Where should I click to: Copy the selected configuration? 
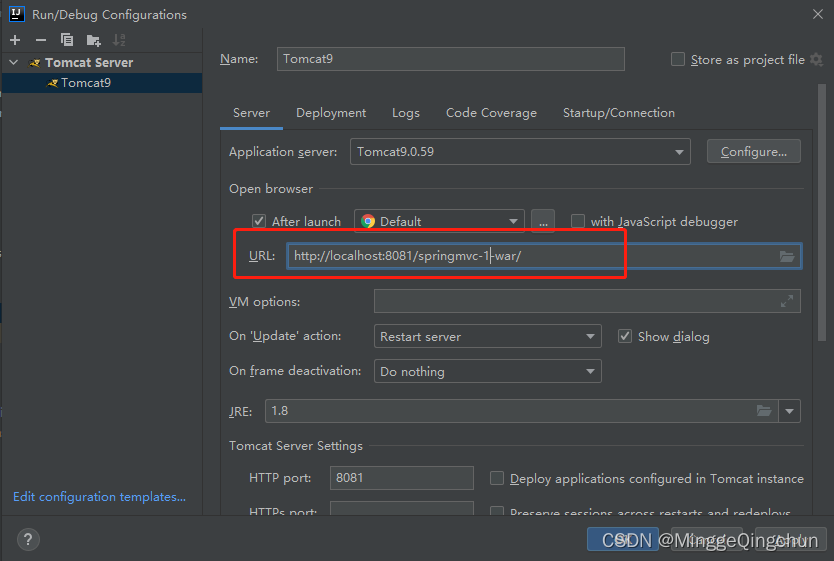(67, 40)
